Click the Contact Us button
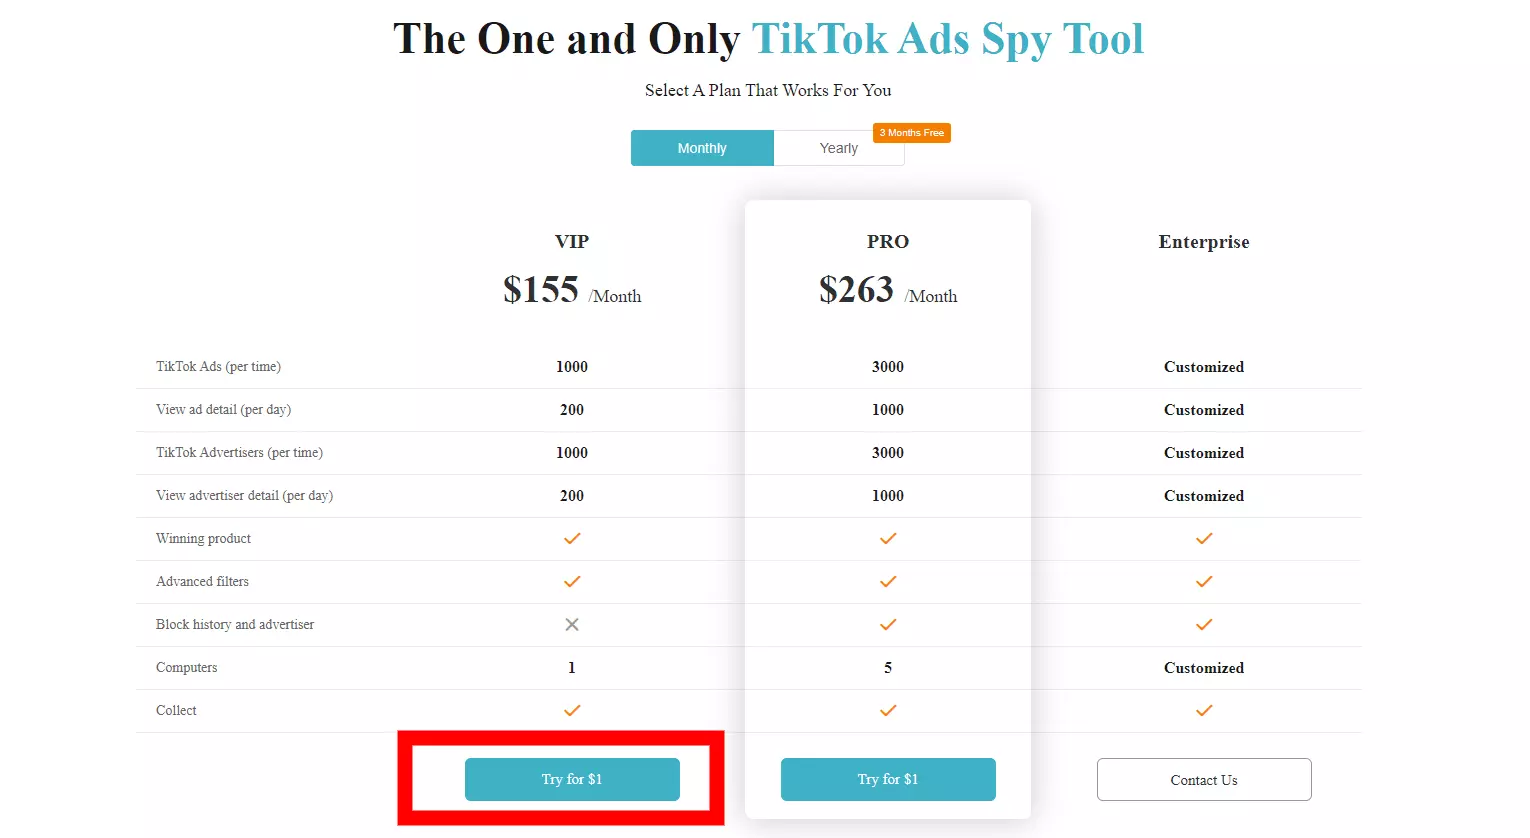Image resolution: width=1530 pixels, height=838 pixels. [x=1204, y=780]
